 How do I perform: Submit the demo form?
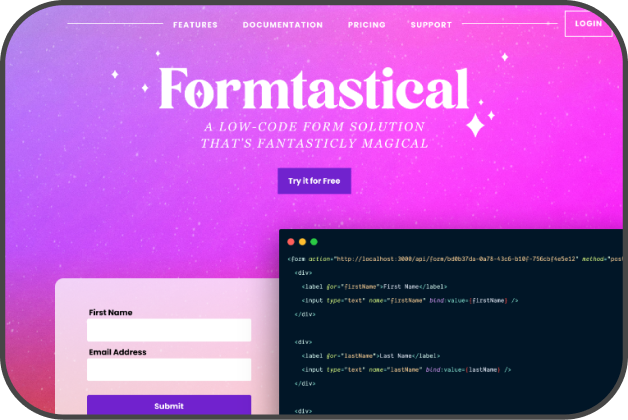(169, 406)
